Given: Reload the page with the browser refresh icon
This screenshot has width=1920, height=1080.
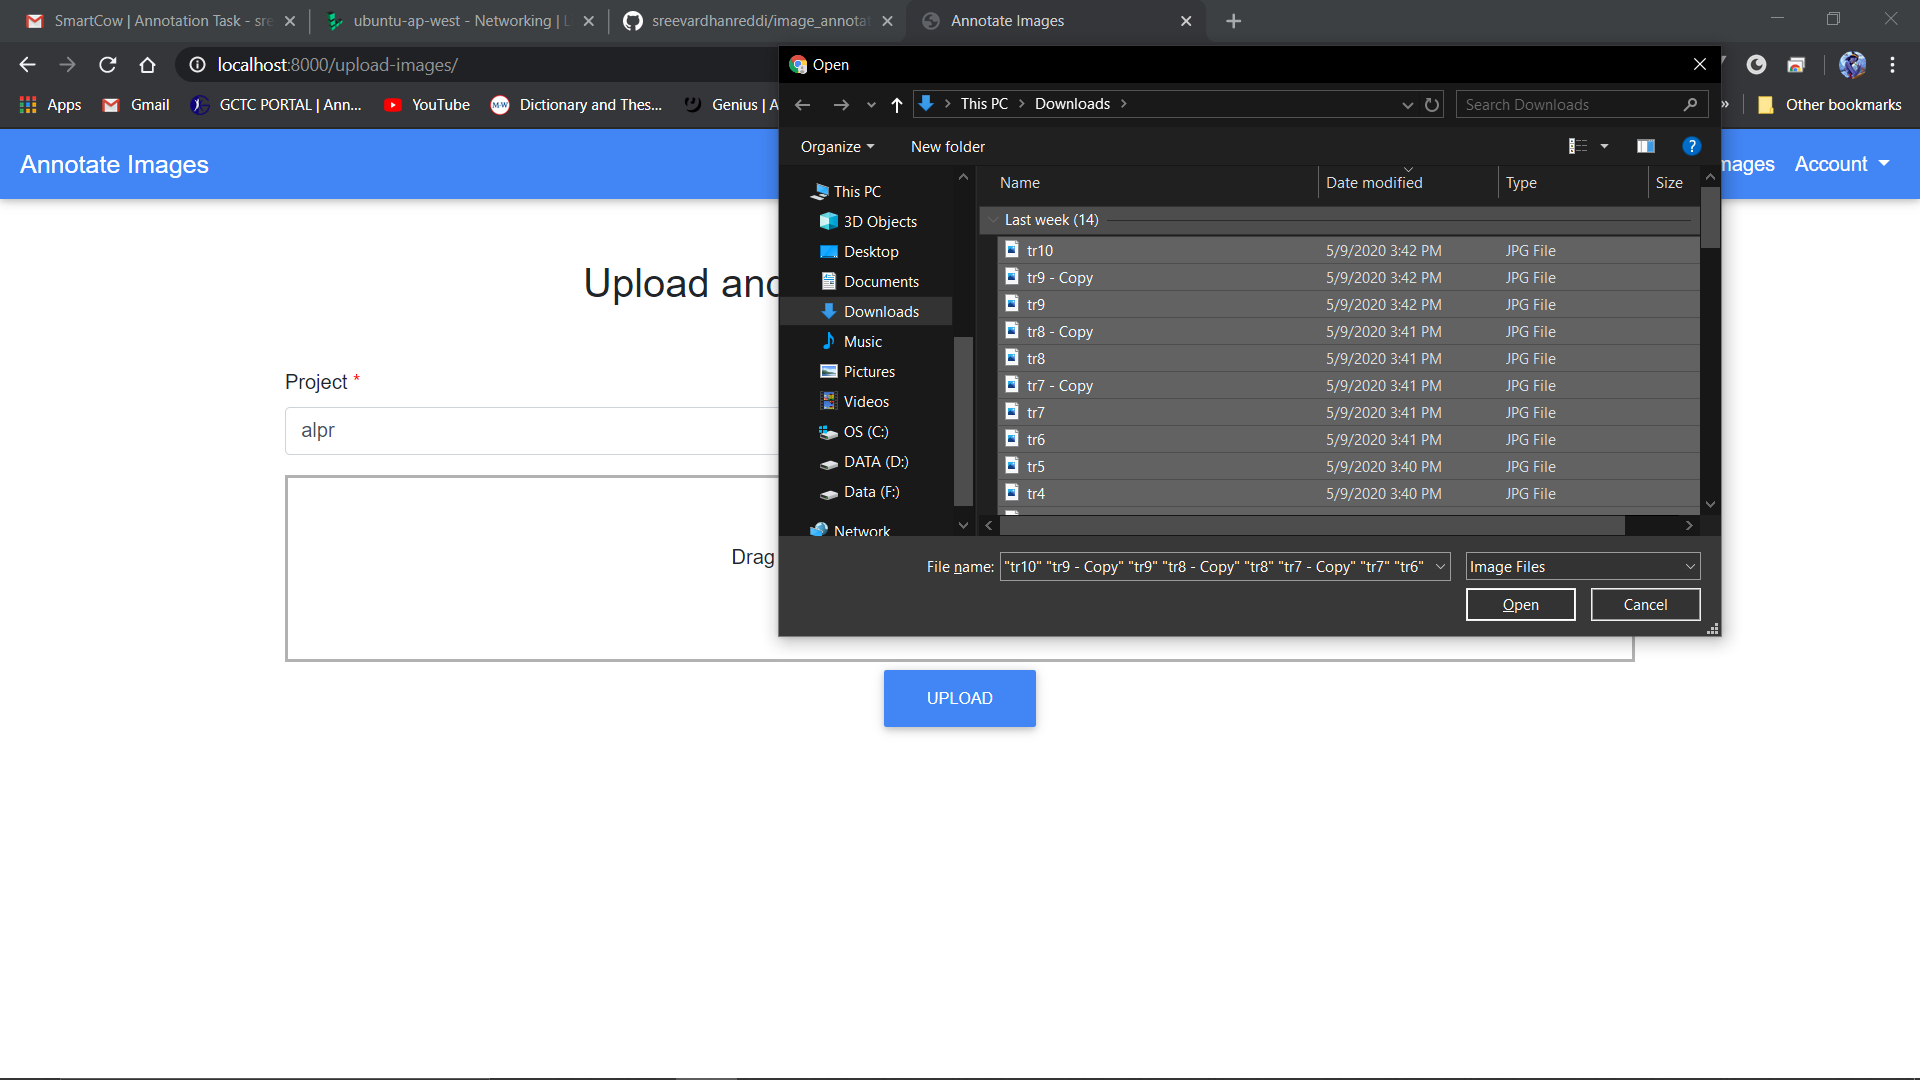Looking at the screenshot, I should click(x=108, y=65).
